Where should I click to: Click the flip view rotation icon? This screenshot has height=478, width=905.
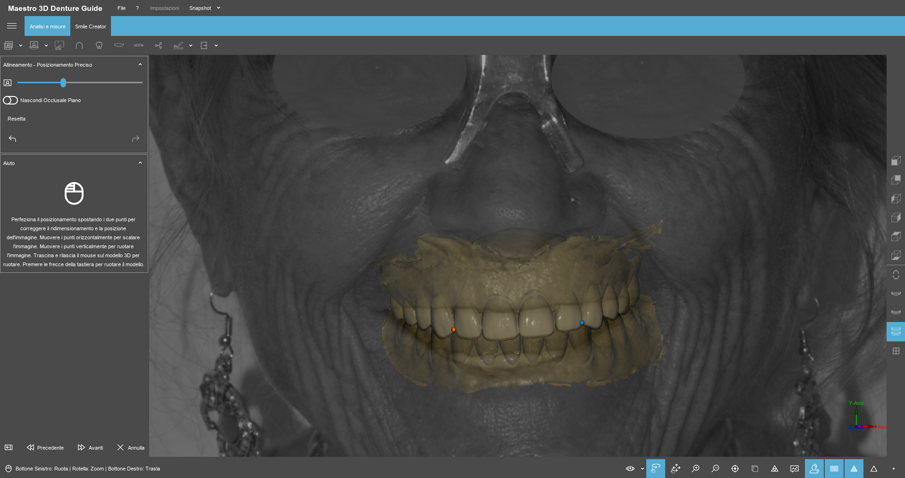[896, 275]
